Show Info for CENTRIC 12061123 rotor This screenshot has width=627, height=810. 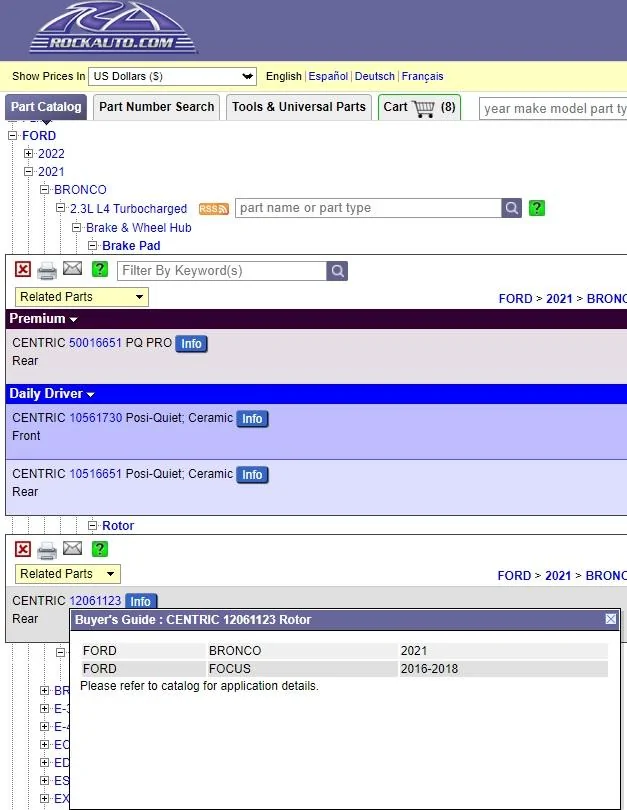click(140, 601)
